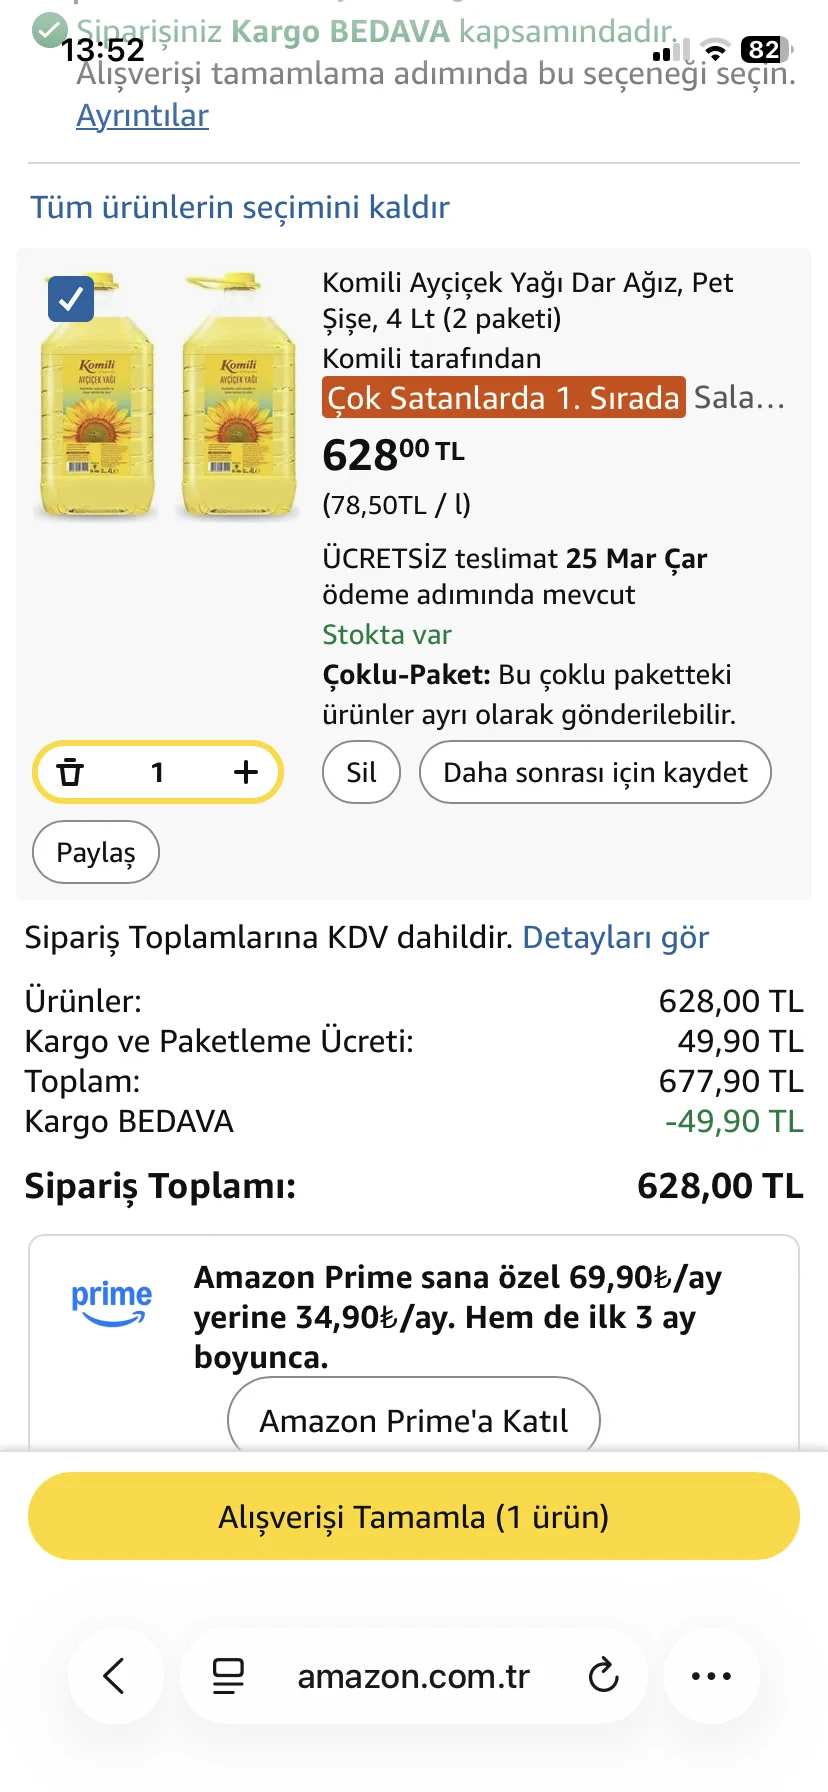The height and width of the screenshot is (1792, 828).
Task: Open the Ayrıntılar link
Action: tap(142, 116)
